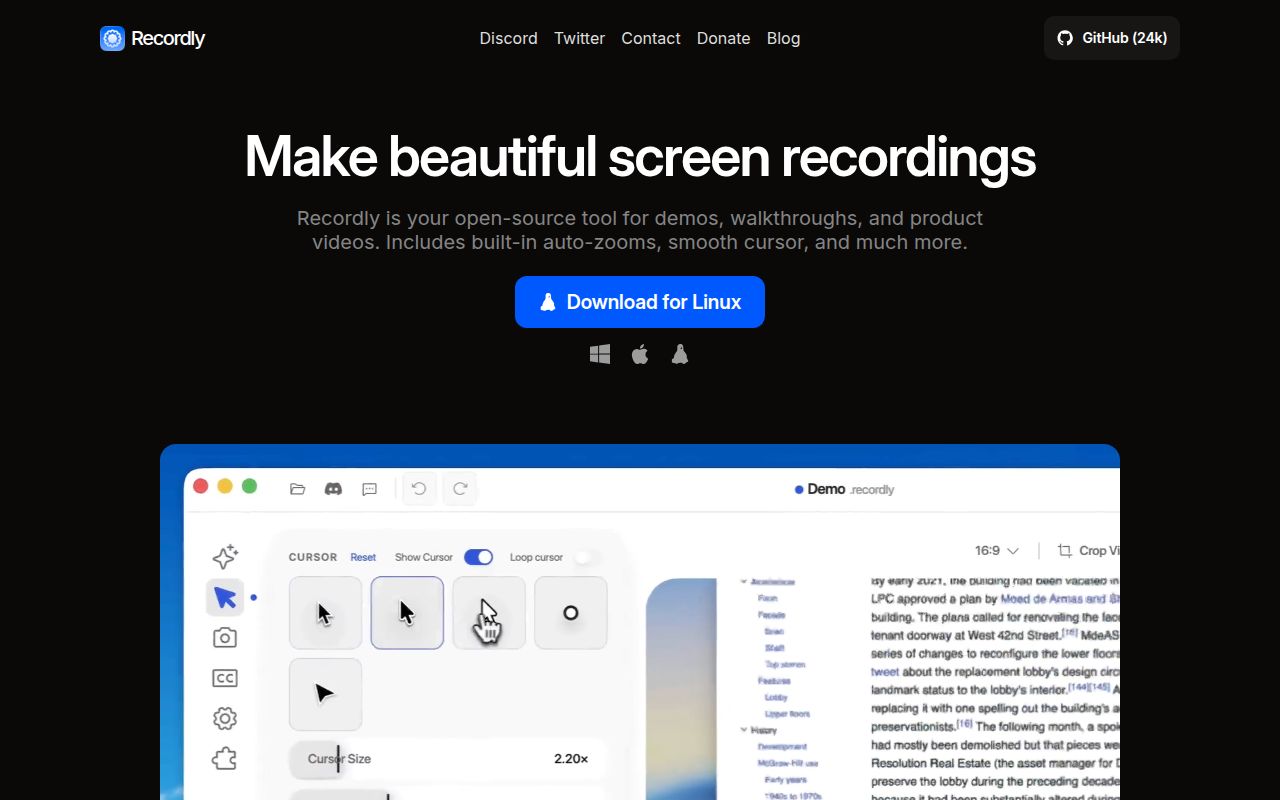Choose the arrow-with-hand cursor style tile
This screenshot has width=1280, height=800.
click(489, 613)
